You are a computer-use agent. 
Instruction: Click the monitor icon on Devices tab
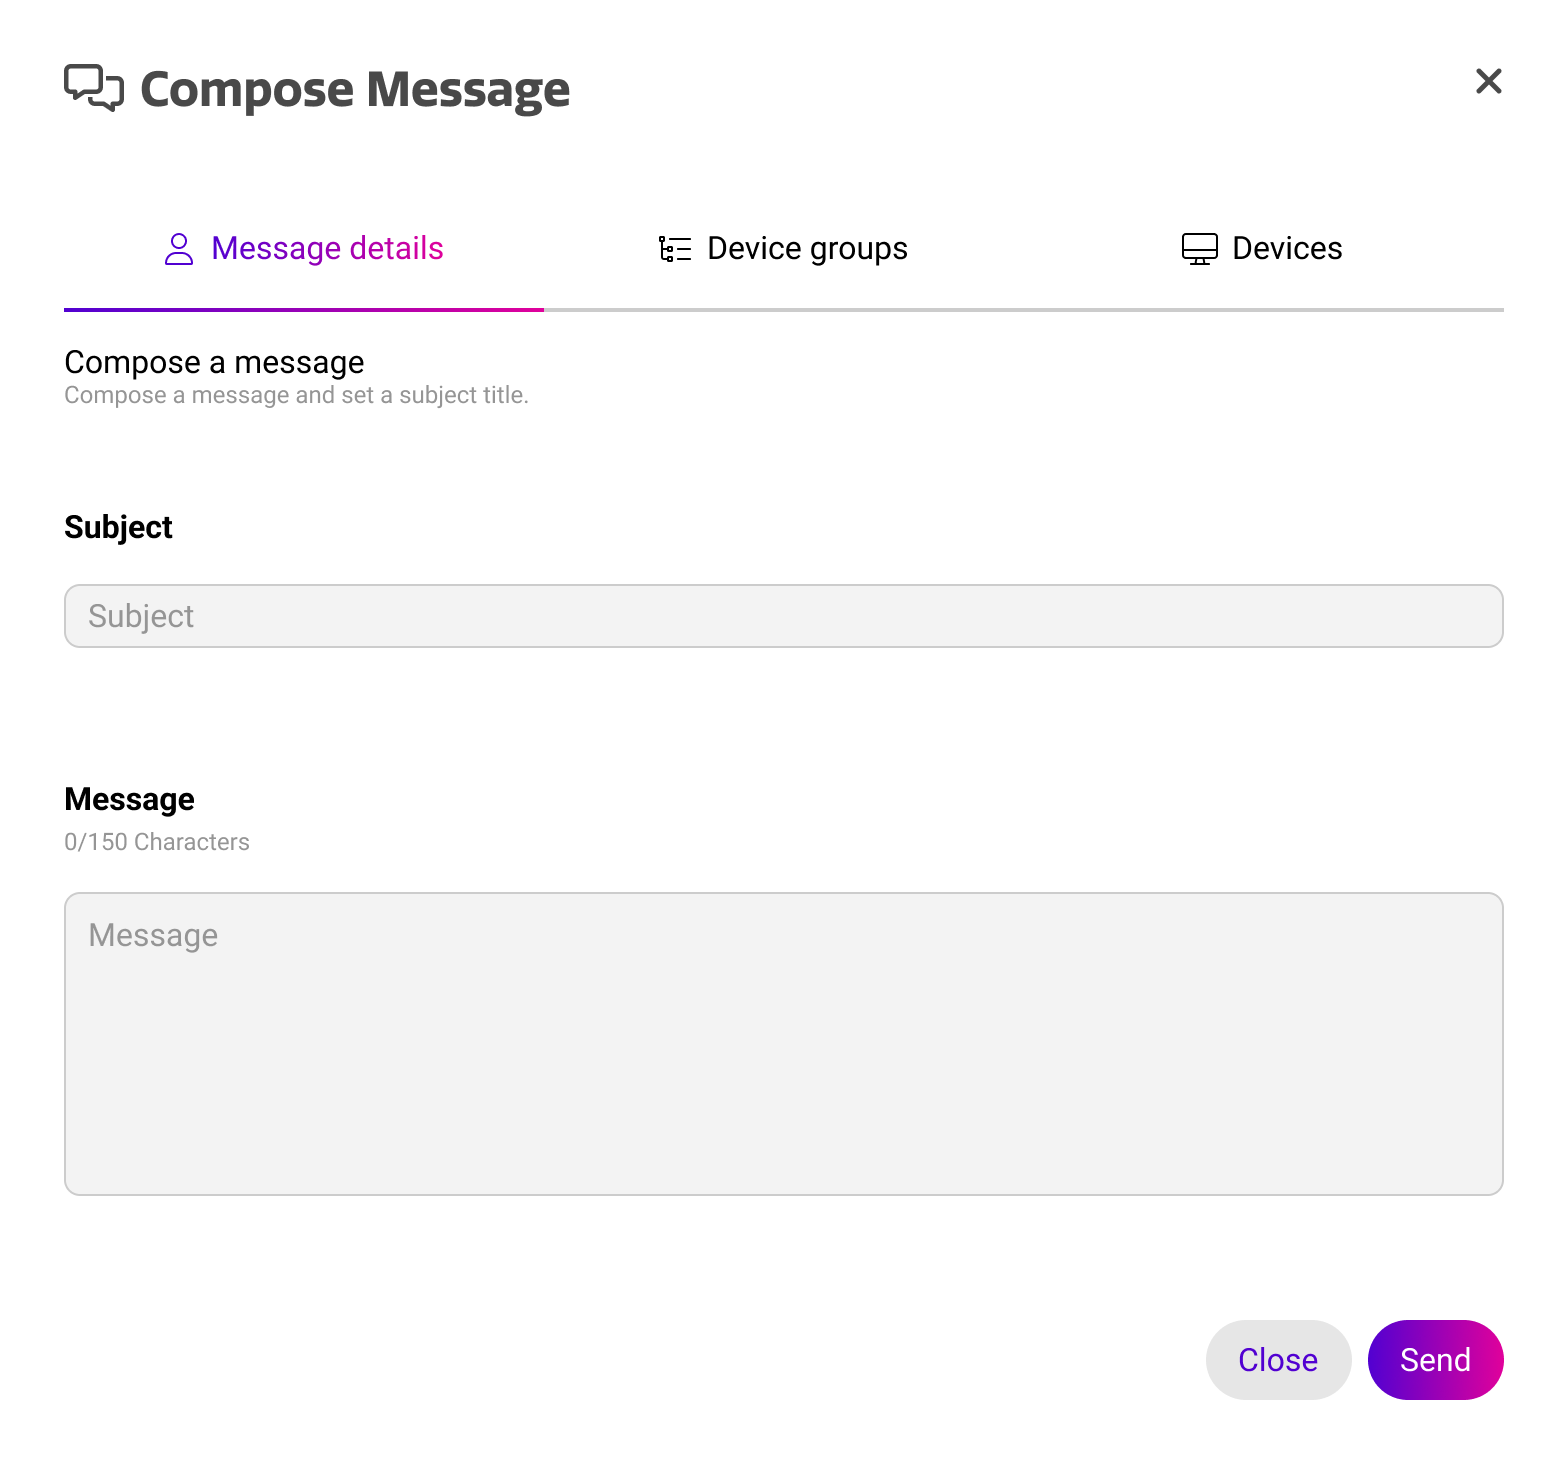[1199, 249]
